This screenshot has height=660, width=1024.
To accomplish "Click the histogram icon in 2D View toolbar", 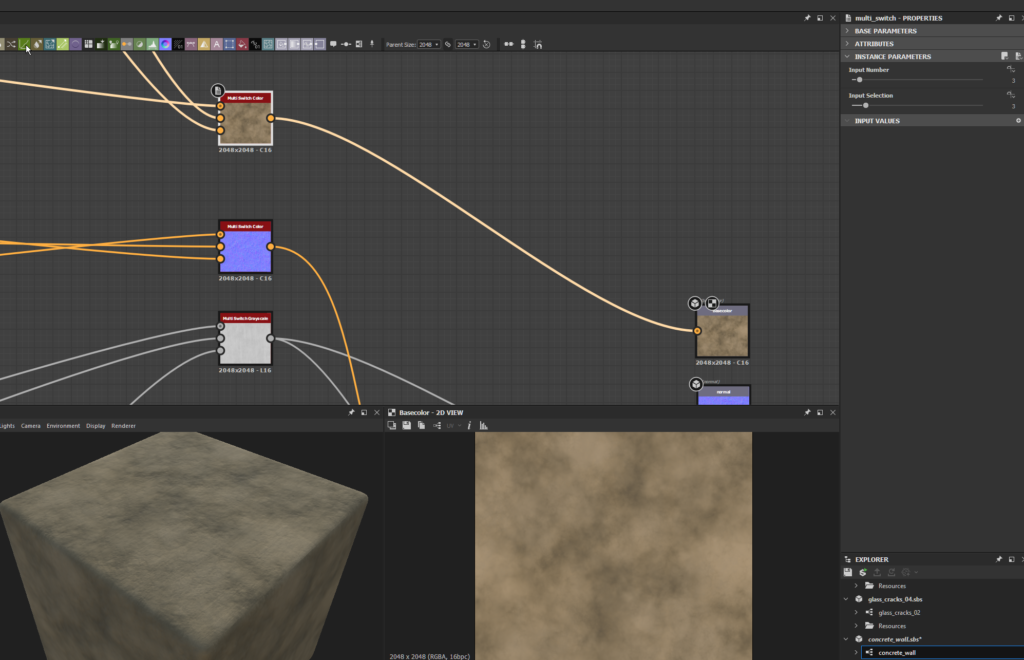I will pos(483,425).
